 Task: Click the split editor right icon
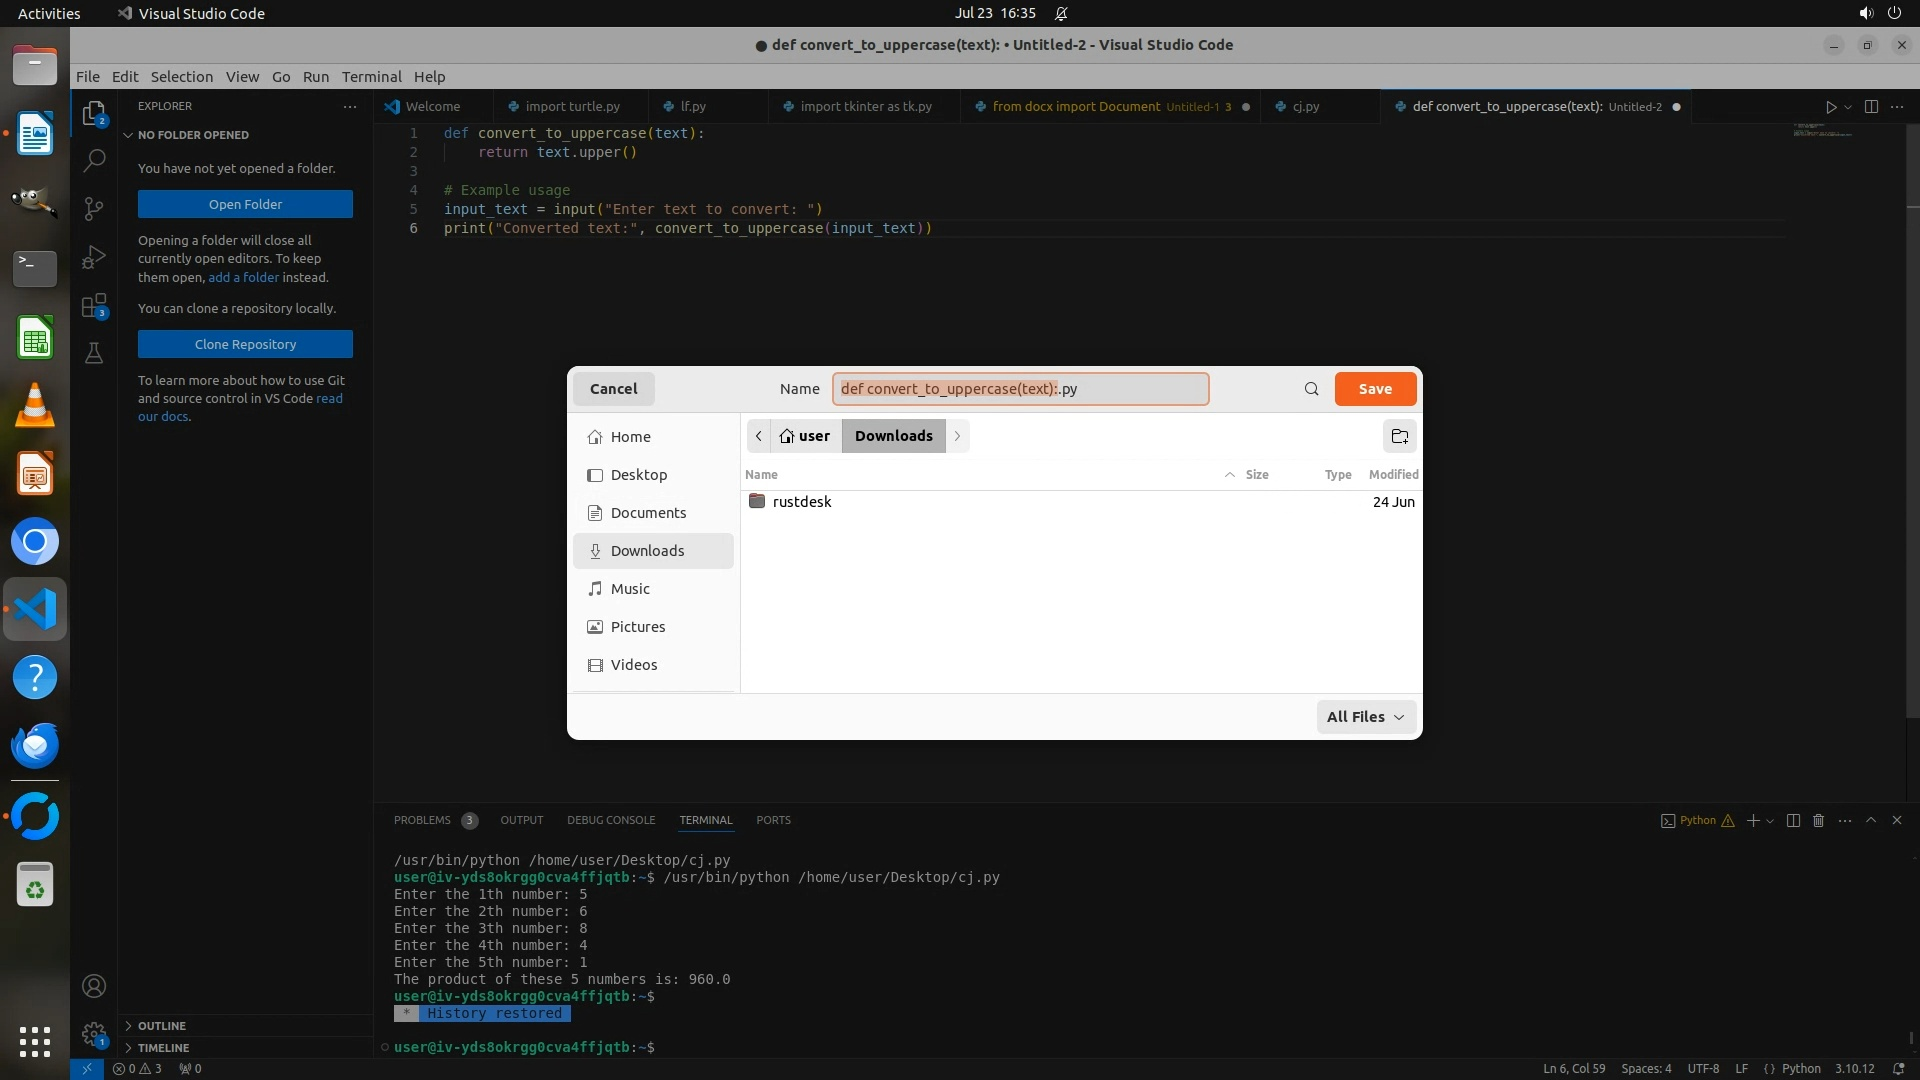[x=1871, y=107]
